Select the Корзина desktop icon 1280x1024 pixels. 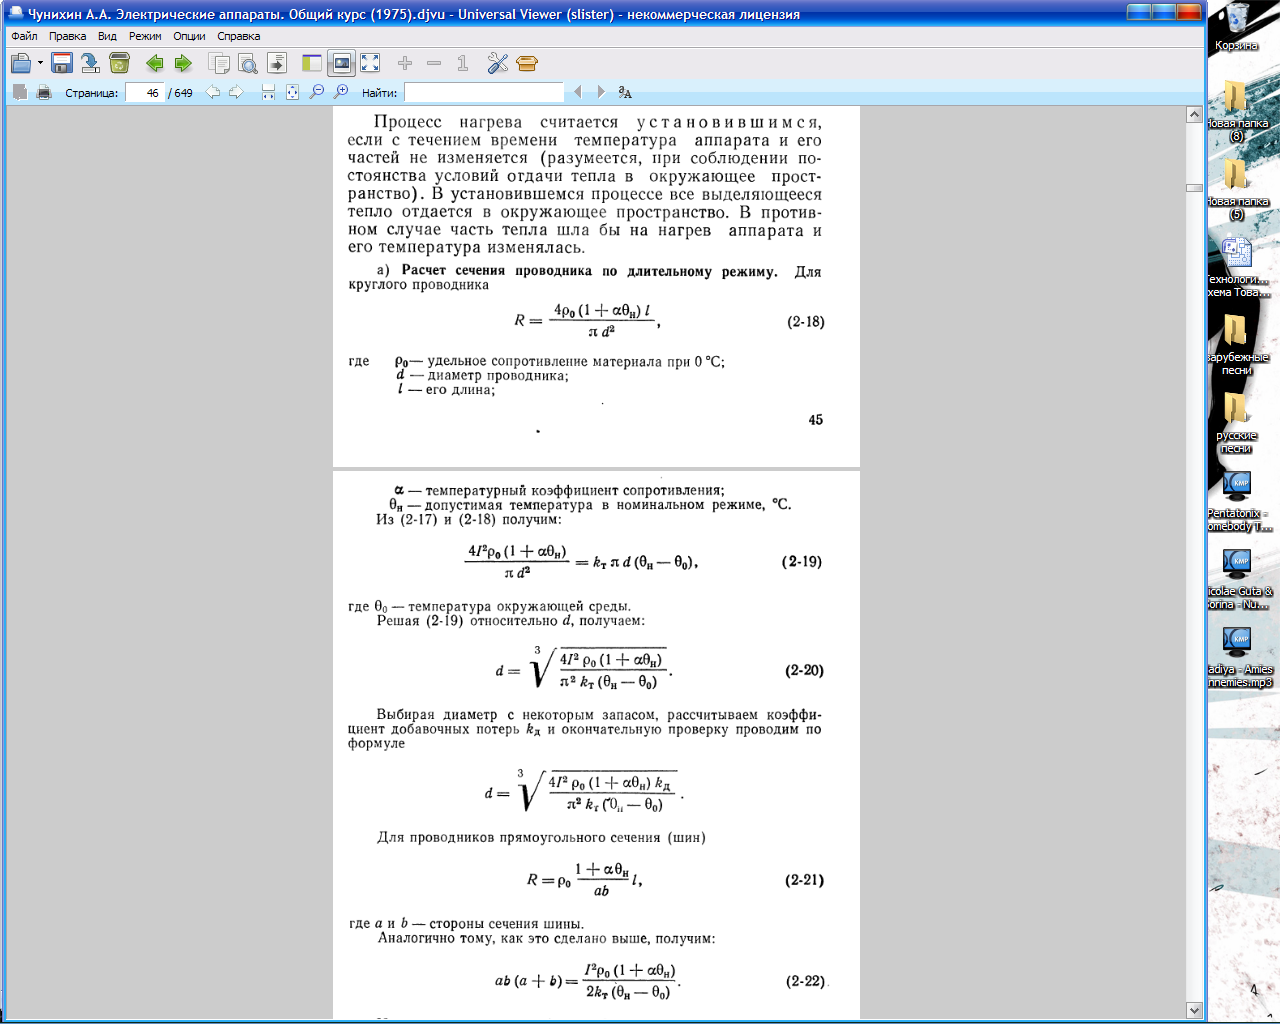click(x=1237, y=27)
